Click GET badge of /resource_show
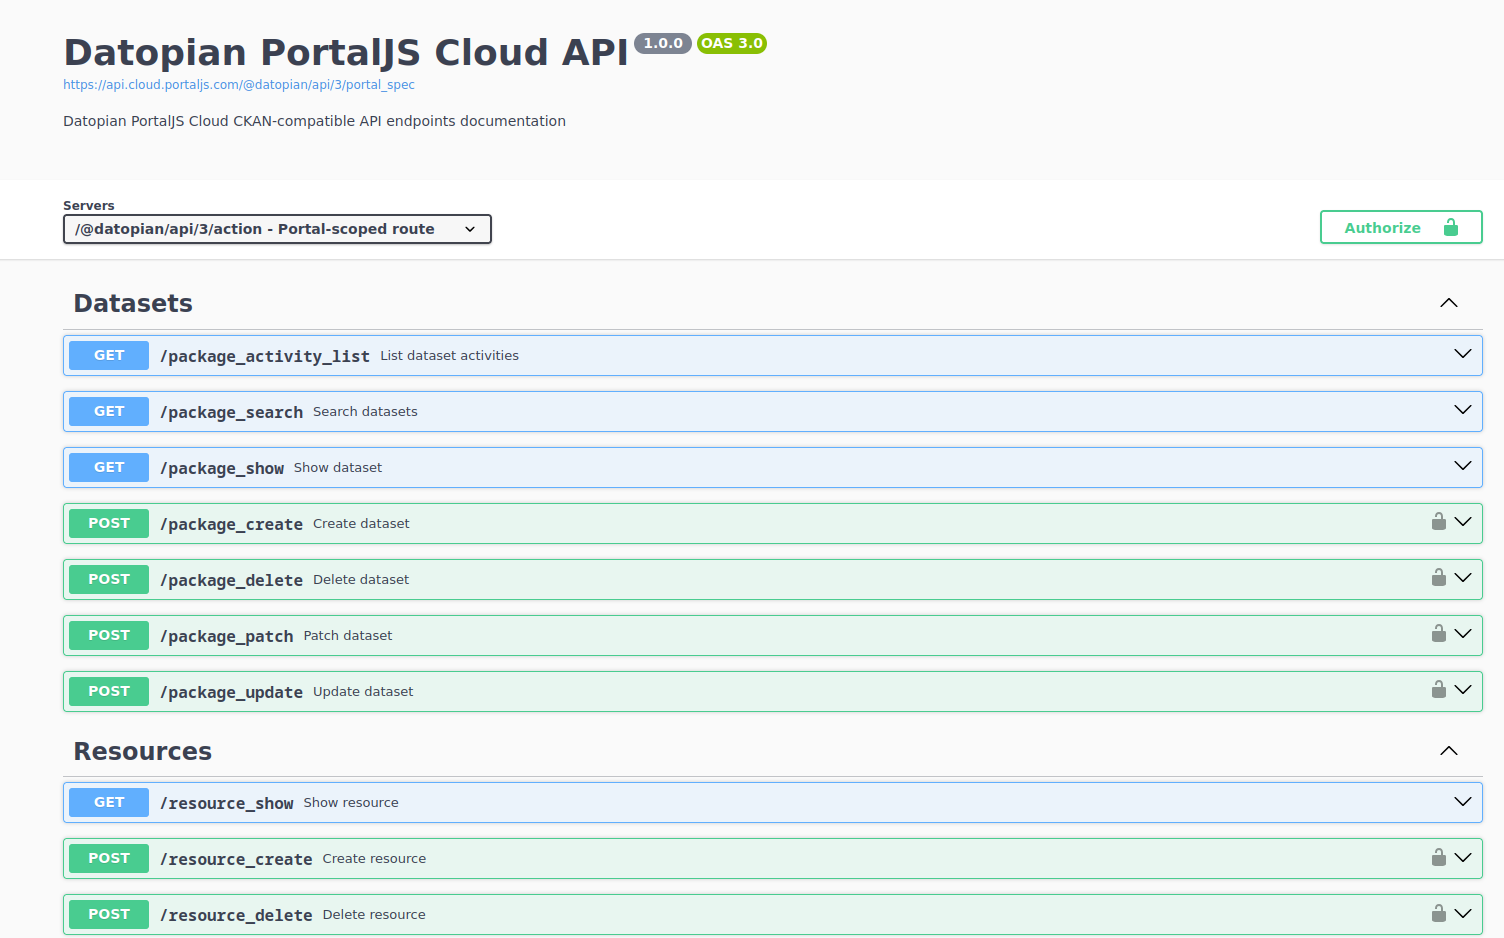This screenshot has width=1504, height=938. 109,802
